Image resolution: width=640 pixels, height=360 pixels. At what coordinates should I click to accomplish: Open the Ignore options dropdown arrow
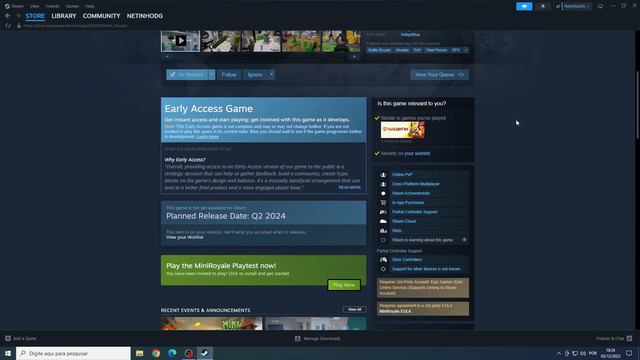click(x=271, y=75)
